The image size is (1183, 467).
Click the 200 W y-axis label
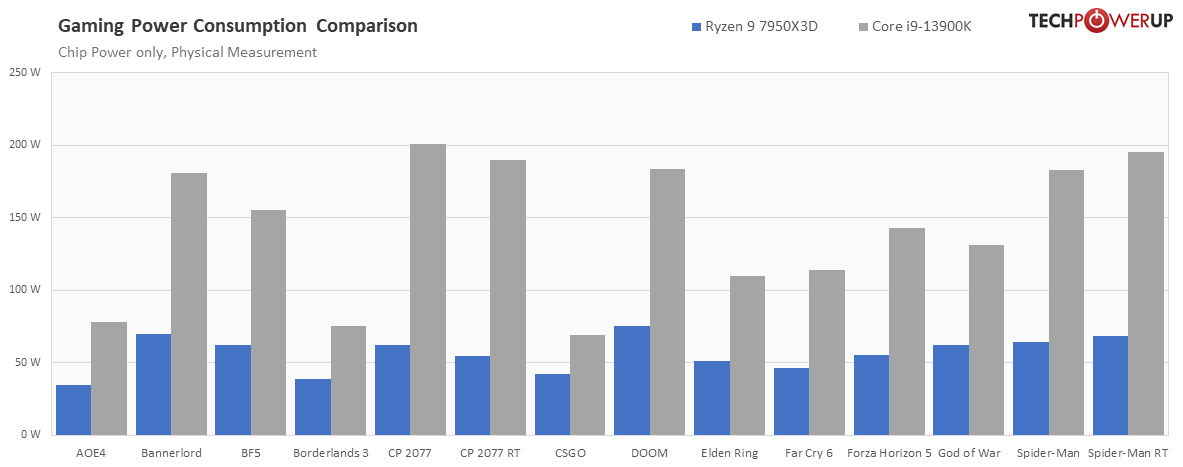pyautogui.click(x=25, y=146)
